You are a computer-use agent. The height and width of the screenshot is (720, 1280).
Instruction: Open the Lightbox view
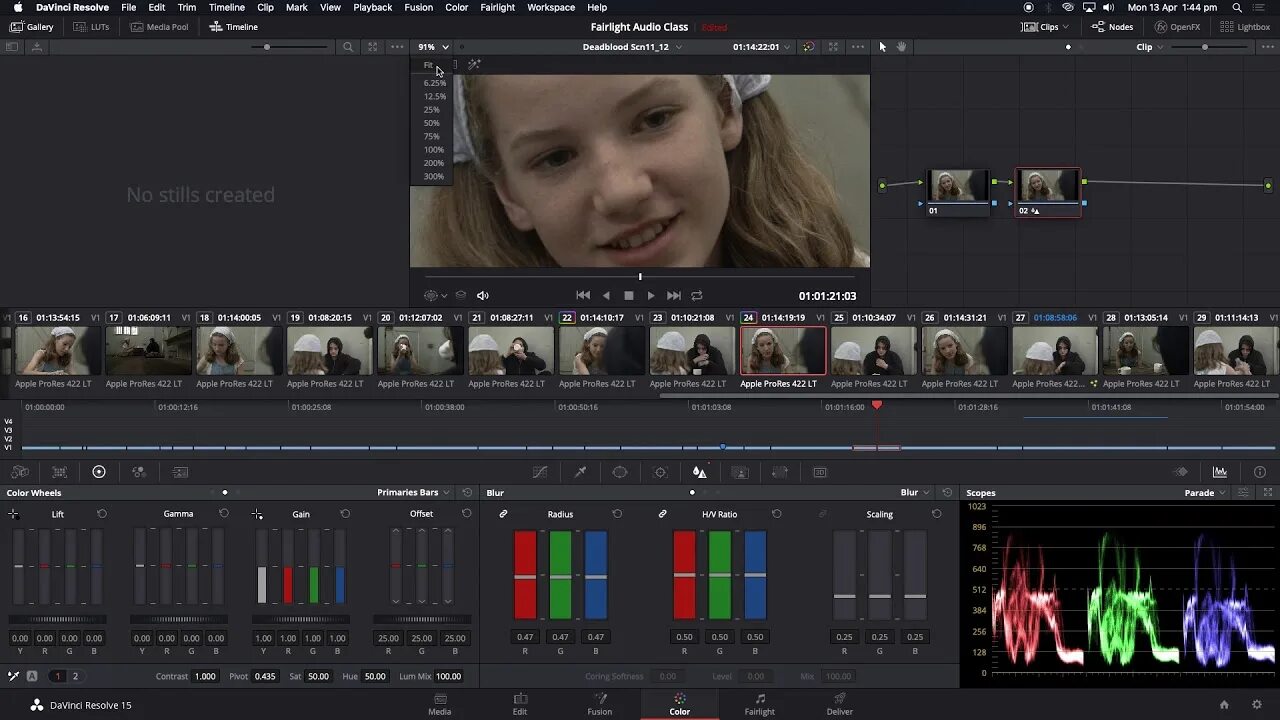point(1246,27)
